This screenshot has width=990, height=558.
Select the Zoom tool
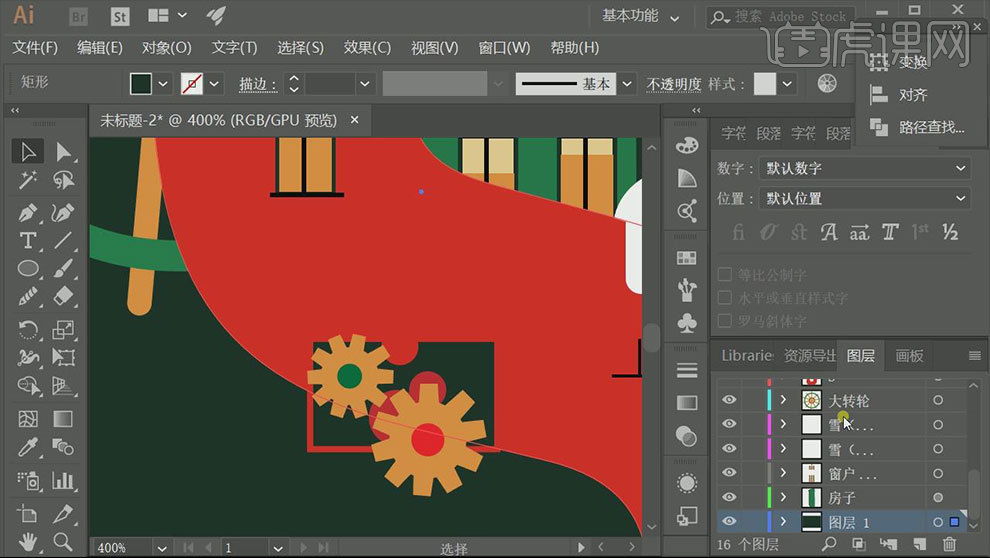(x=63, y=542)
